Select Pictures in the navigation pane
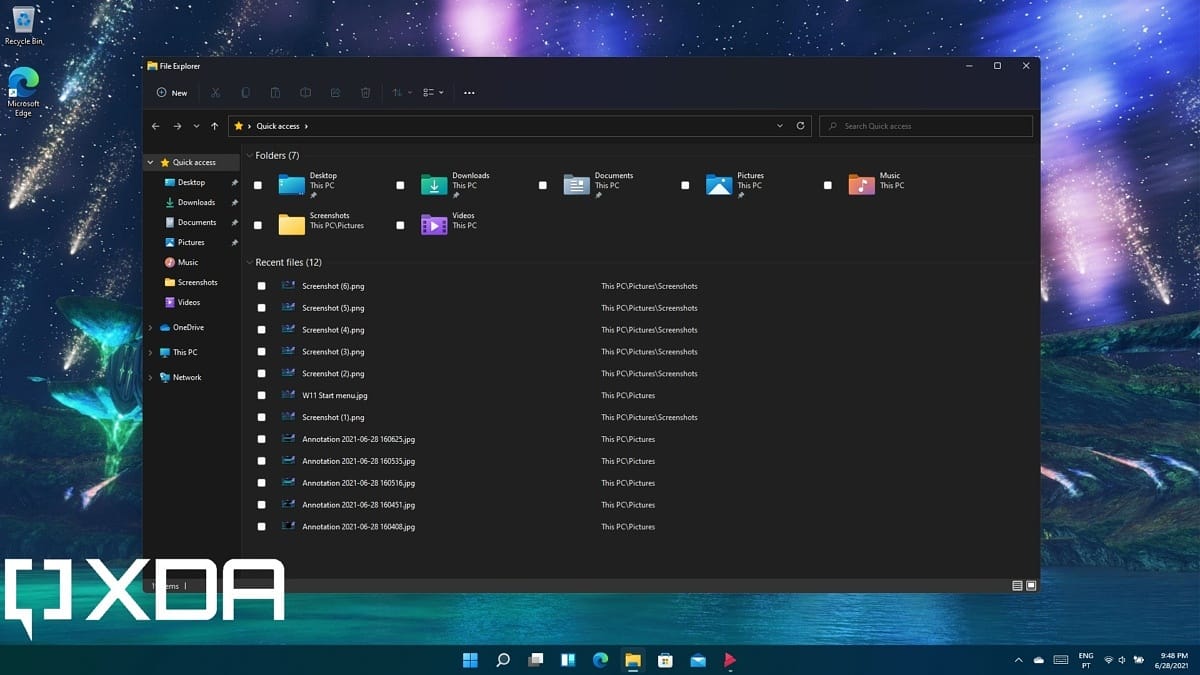1200x675 pixels. [192, 242]
